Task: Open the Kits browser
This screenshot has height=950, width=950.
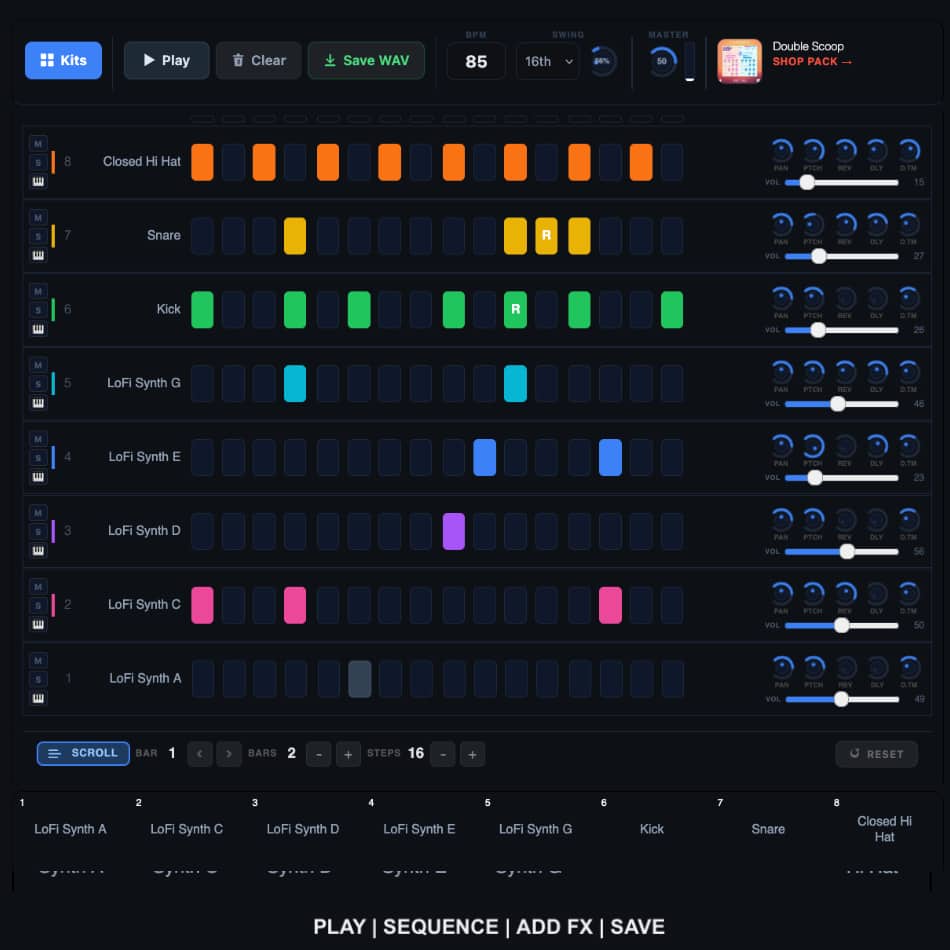Action: [64, 61]
